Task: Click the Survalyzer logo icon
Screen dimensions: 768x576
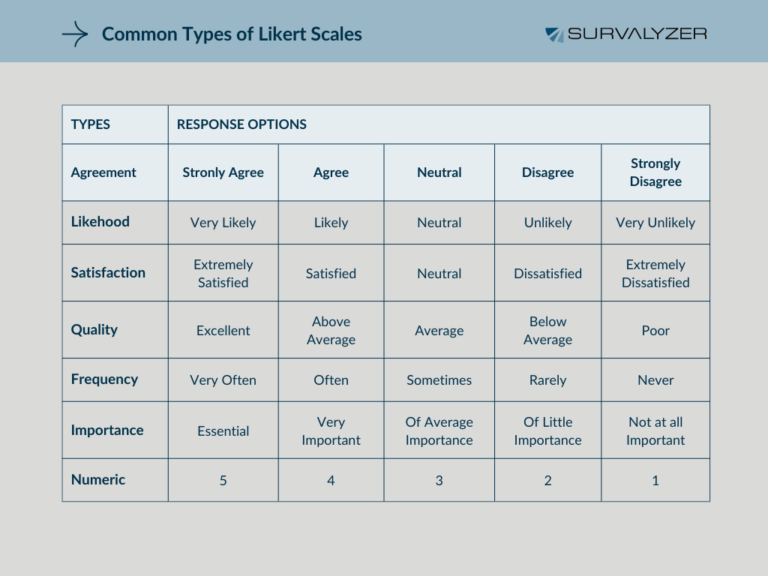Action: point(554,34)
